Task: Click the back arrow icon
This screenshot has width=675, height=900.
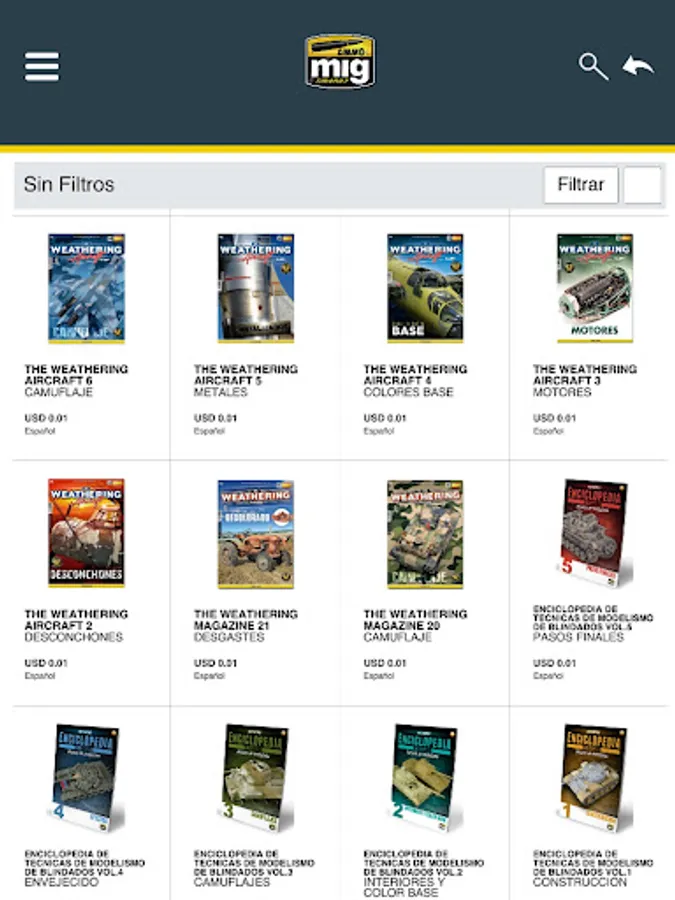Action: tap(638, 67)
